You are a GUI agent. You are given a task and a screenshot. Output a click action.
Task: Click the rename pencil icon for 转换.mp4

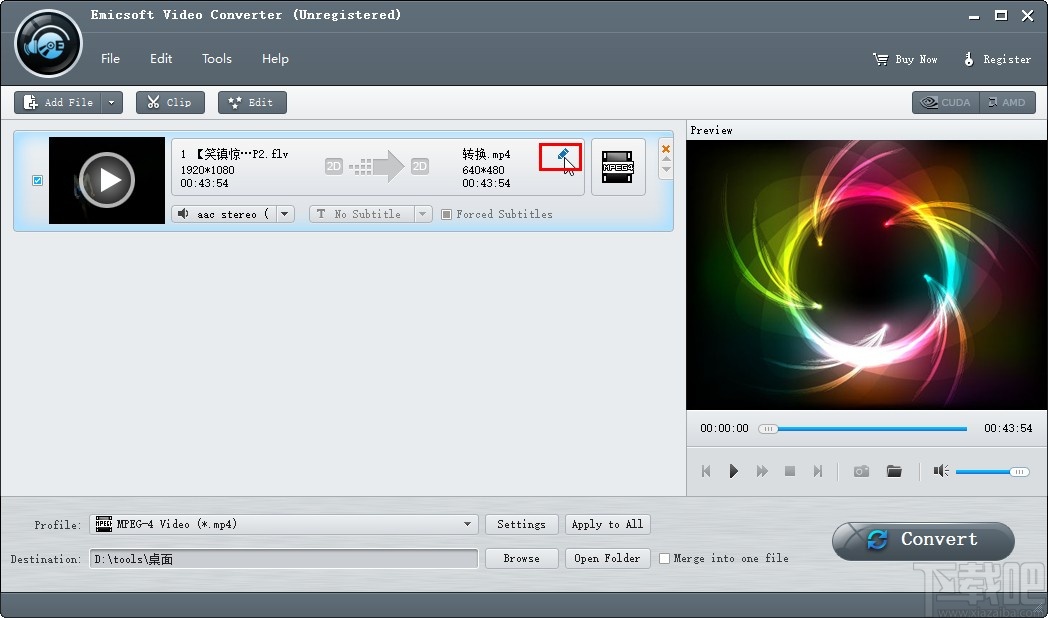point(563,155)
